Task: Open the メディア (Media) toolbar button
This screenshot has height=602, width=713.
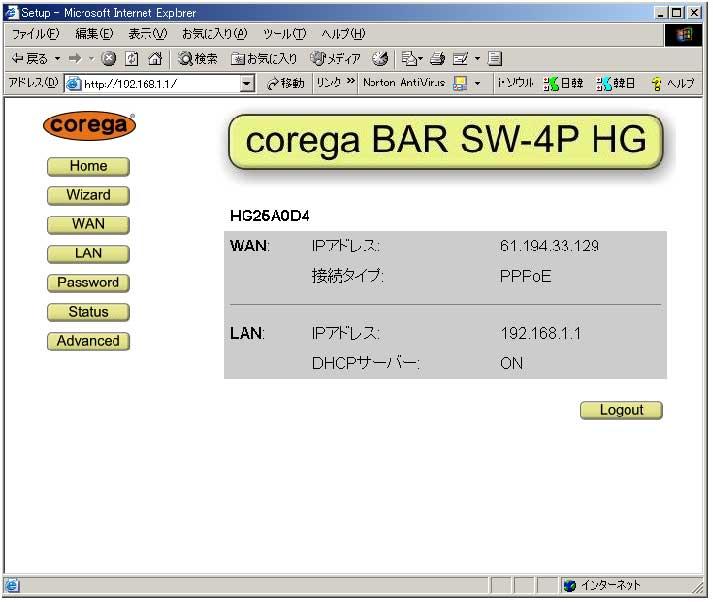Action: tap(336, 59)
